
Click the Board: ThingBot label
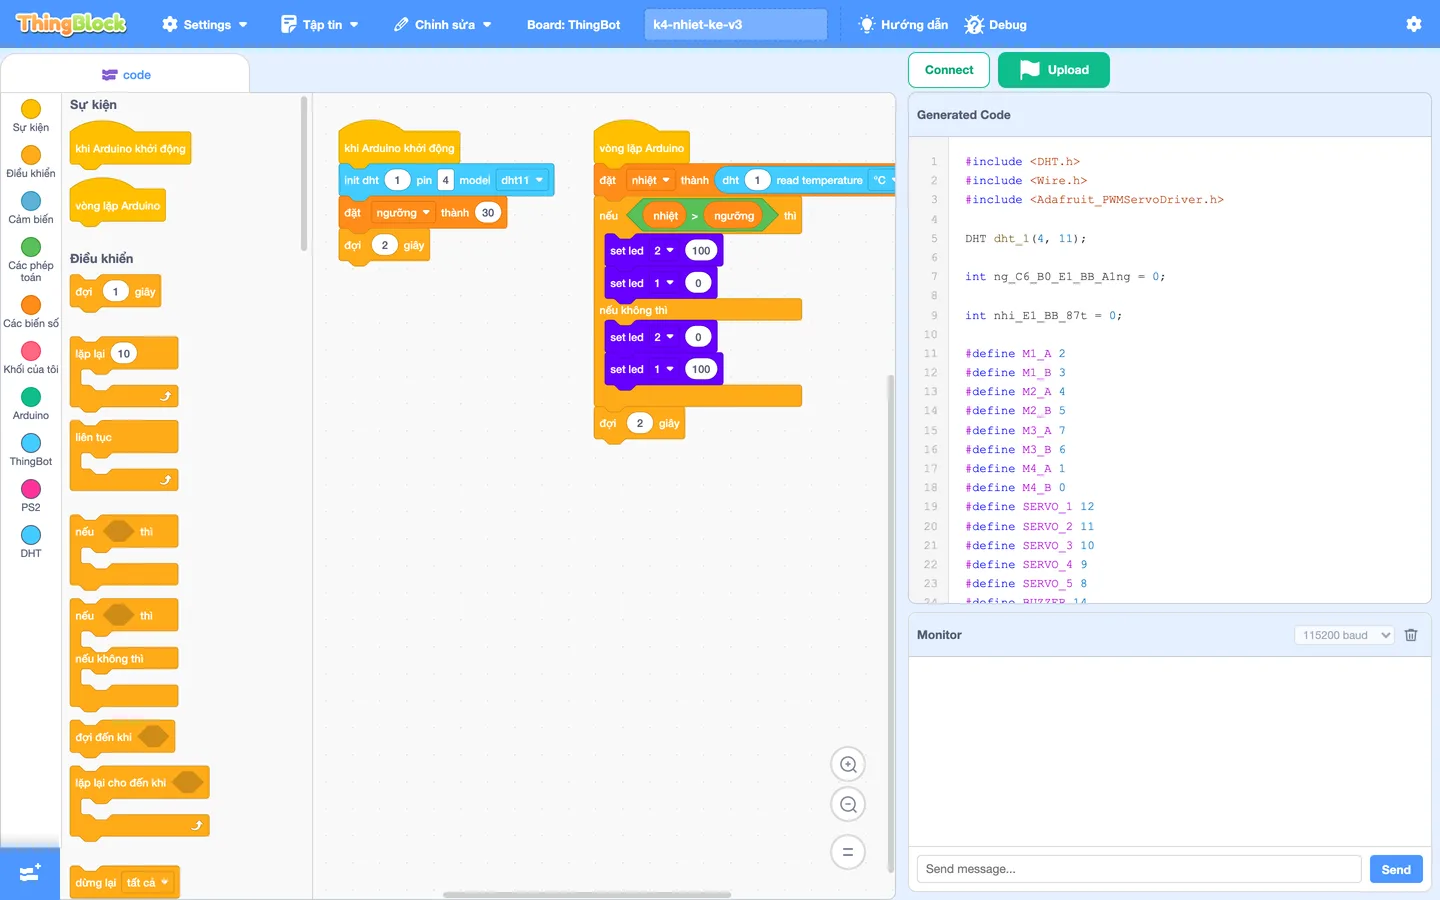click(574, 24)
